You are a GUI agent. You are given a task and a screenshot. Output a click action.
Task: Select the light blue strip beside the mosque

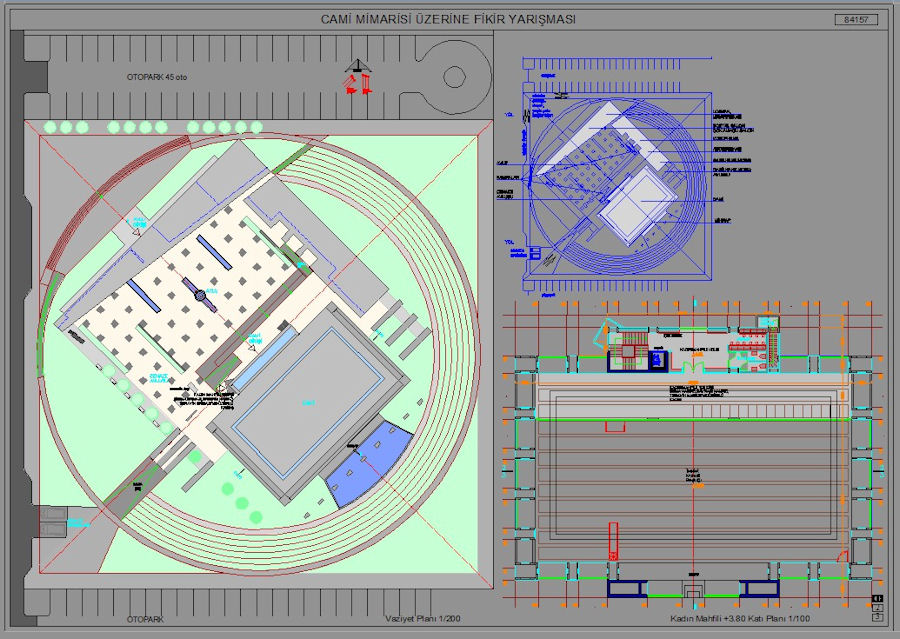click(x=265, y=358)
